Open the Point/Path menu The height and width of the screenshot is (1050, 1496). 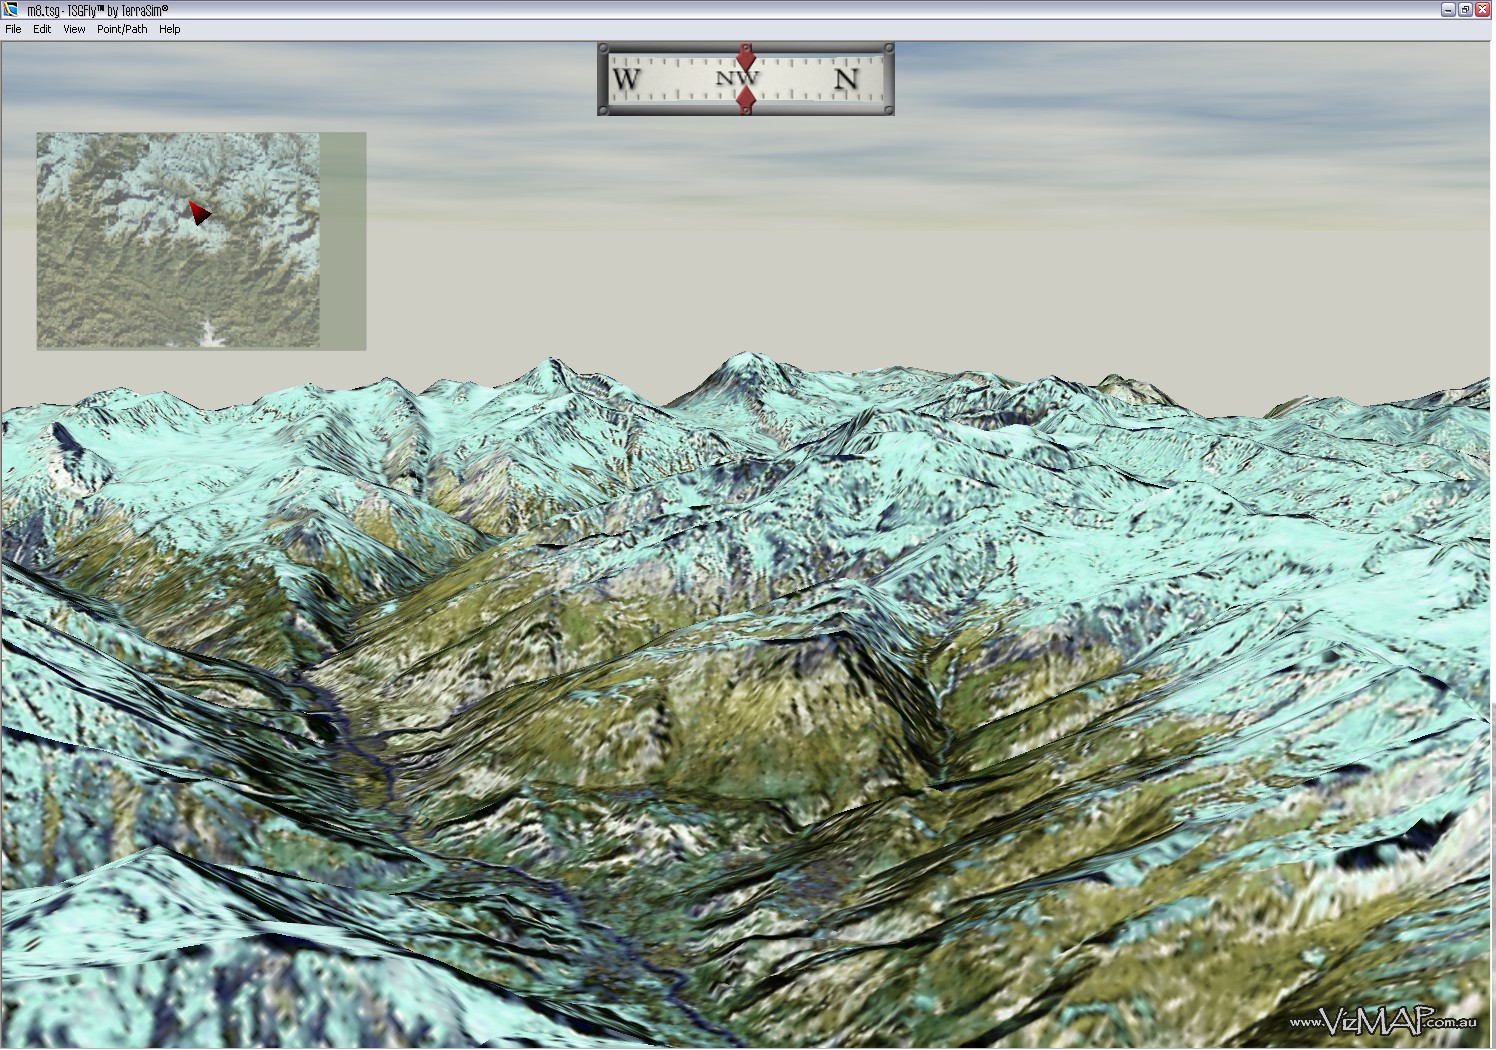click(x=122, y=29)
